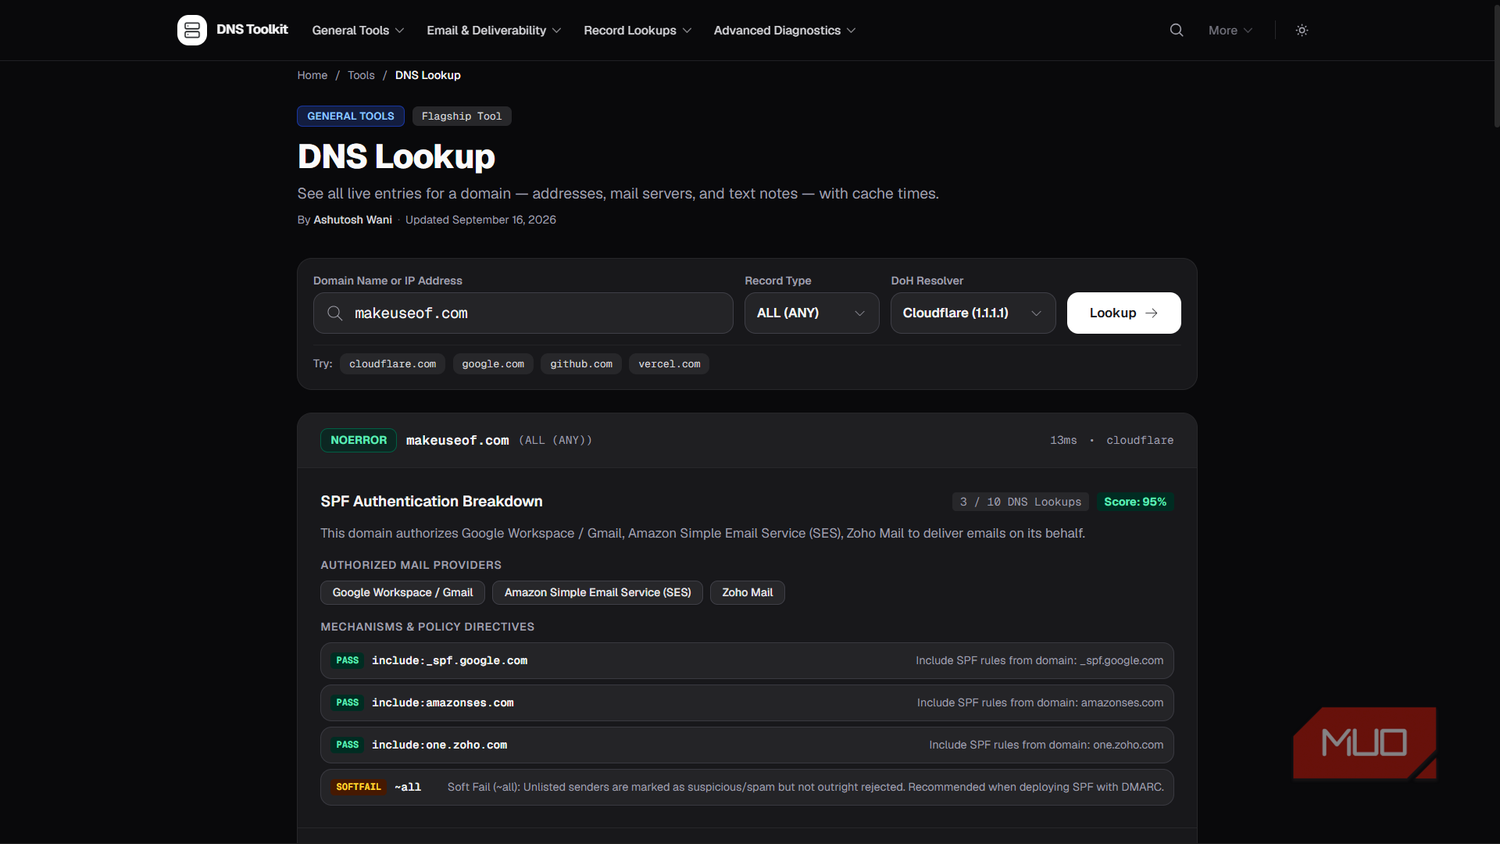
Task: Expand the More menu in header
Action: [1230, 30]
